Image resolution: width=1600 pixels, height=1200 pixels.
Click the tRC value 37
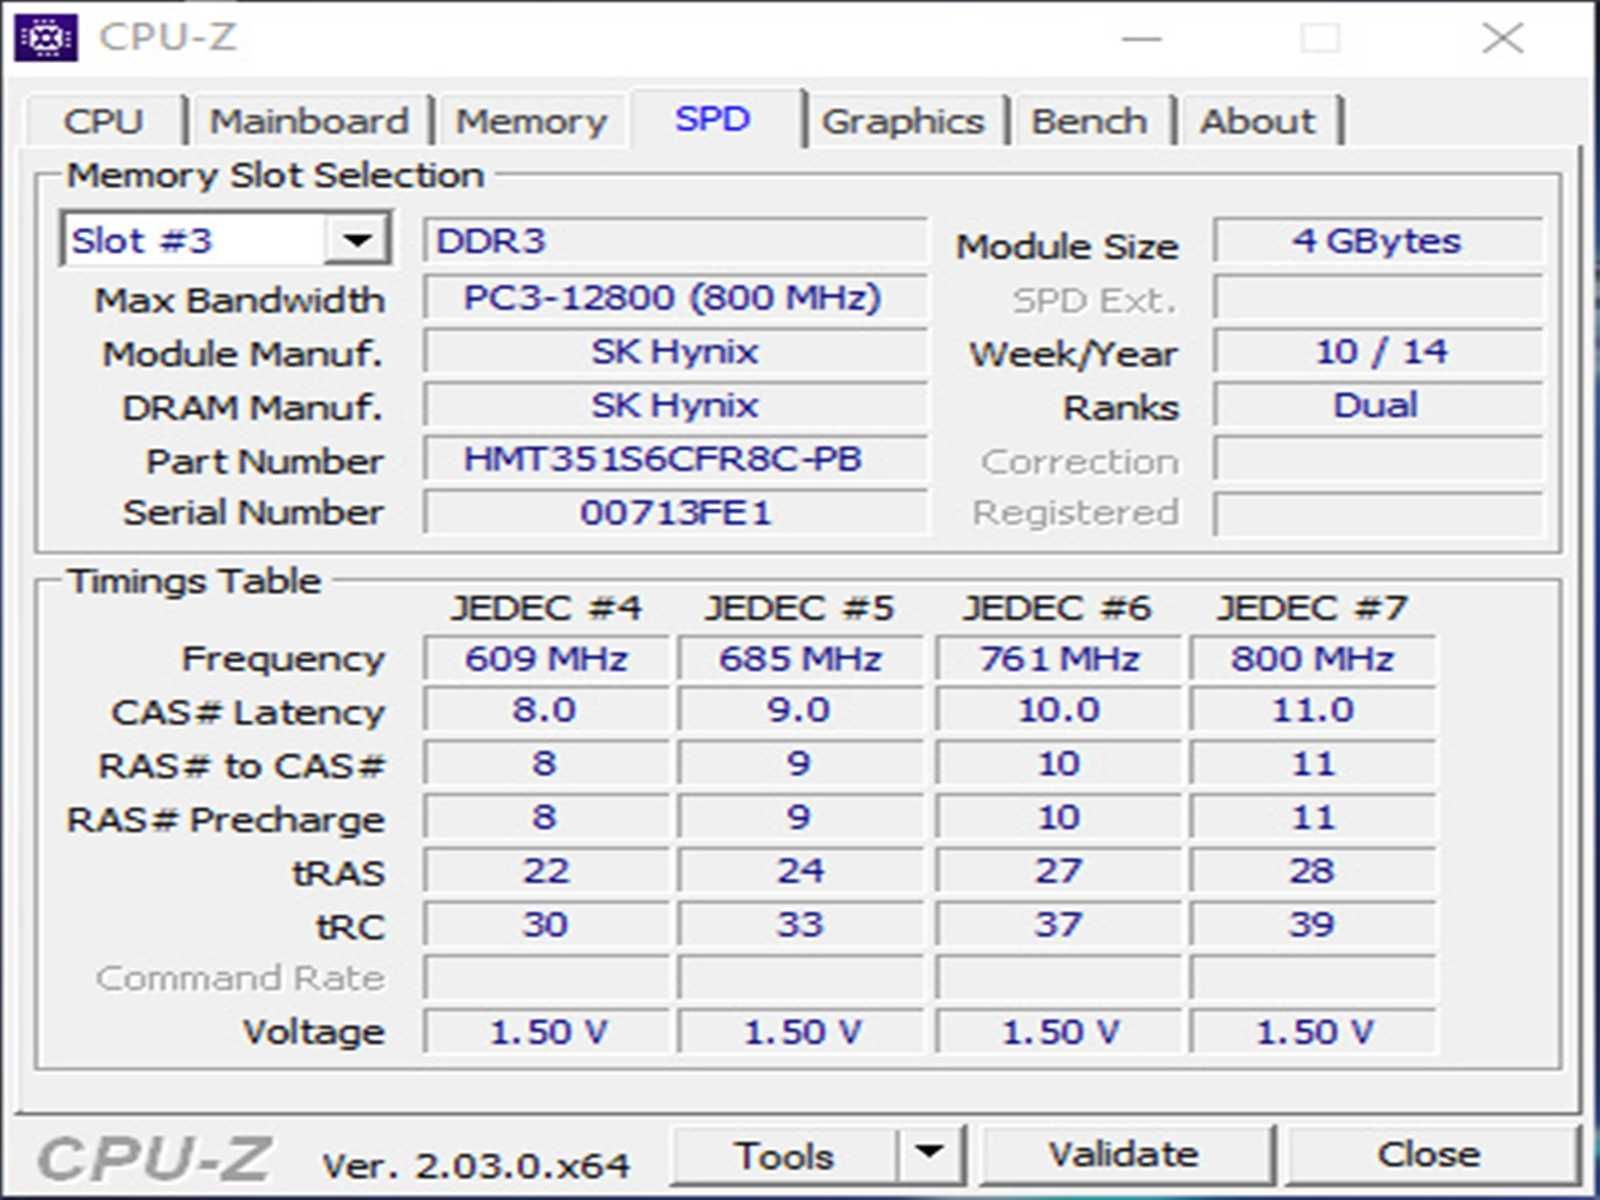click(x=1059, y=924)
